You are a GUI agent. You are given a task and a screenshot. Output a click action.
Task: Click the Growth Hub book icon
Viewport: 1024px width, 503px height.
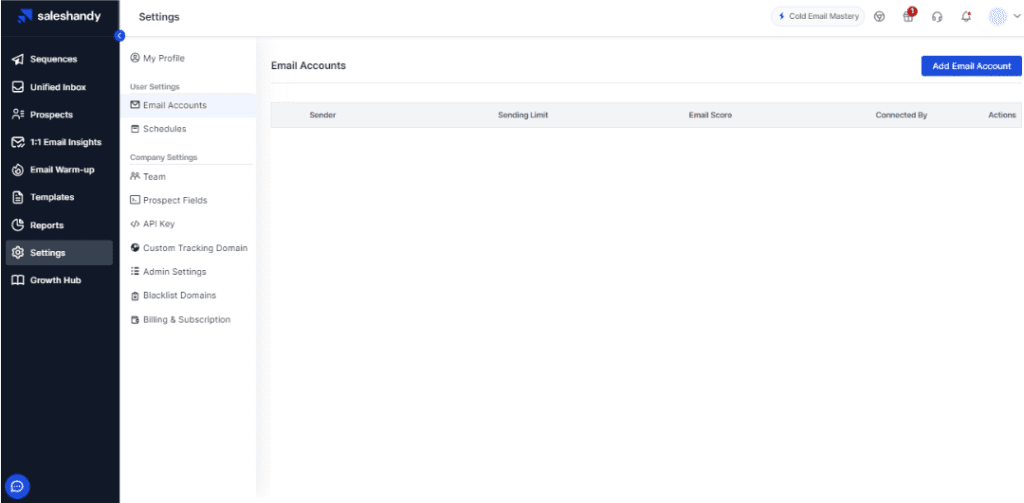pyautogui.click(x=18, y=280)
